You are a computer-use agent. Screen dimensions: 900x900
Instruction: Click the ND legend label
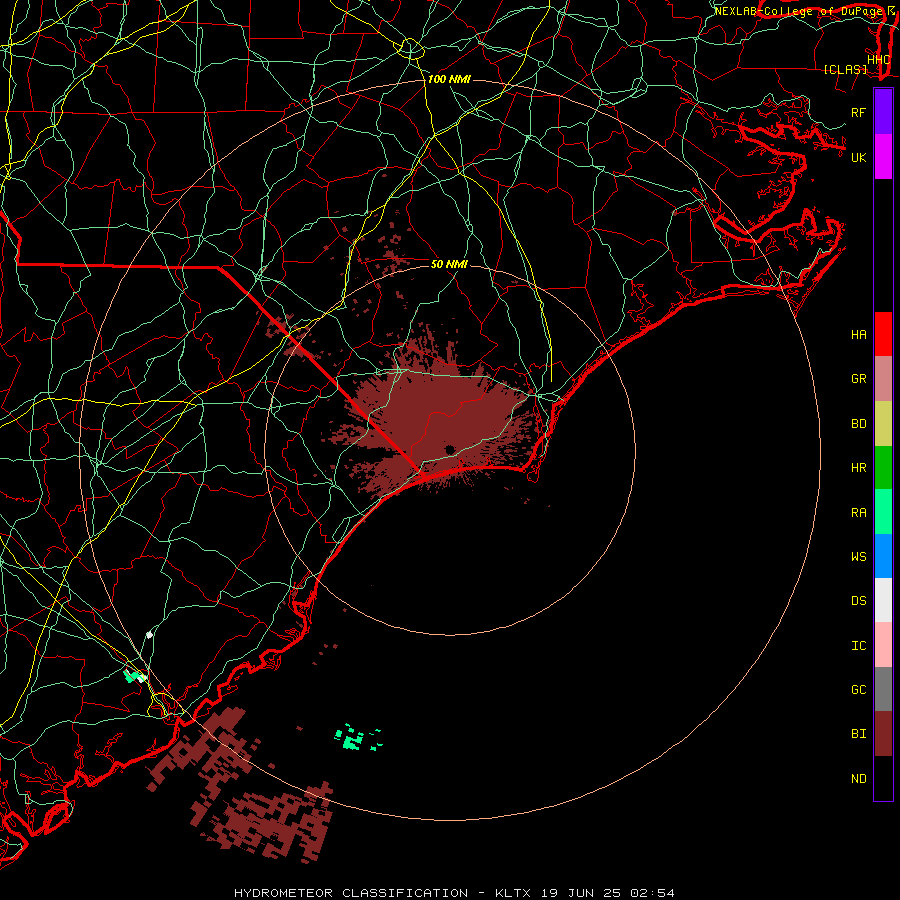pyautogui.click(x=858, y=779)
